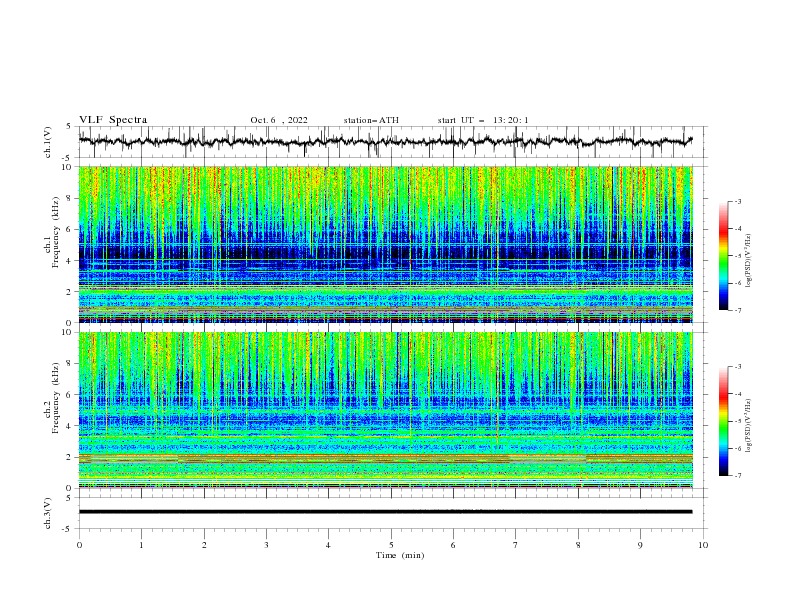
Task: Click time axis tick label '9'
Action: [x=640, y=545]
